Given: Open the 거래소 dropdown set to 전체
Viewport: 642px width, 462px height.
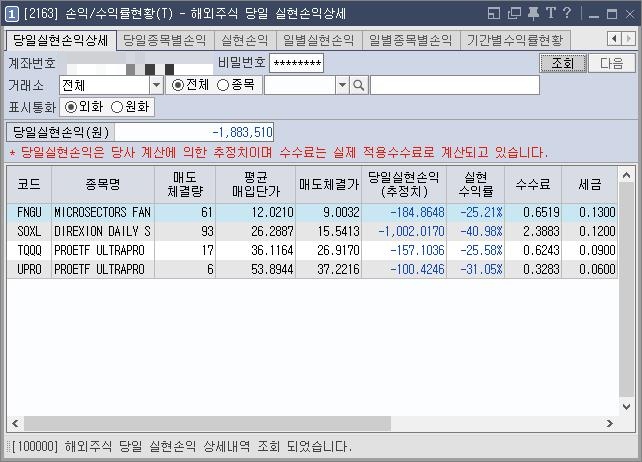Looking at the screenshot, I should pyautogui.click(x=111, y=85).
